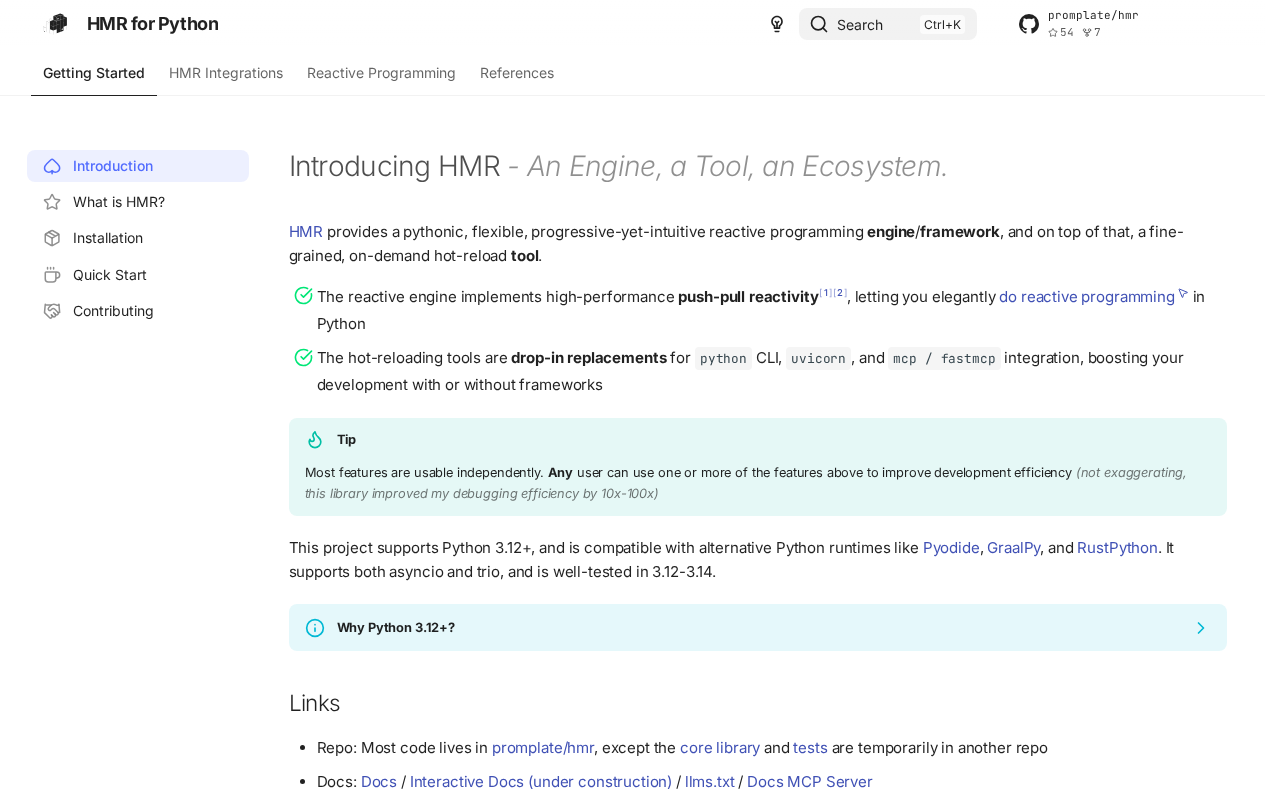This screenshot has width=1280, height=800.
Task: Expand the 'Why Python 3.12+?' section
Action: 396,628
